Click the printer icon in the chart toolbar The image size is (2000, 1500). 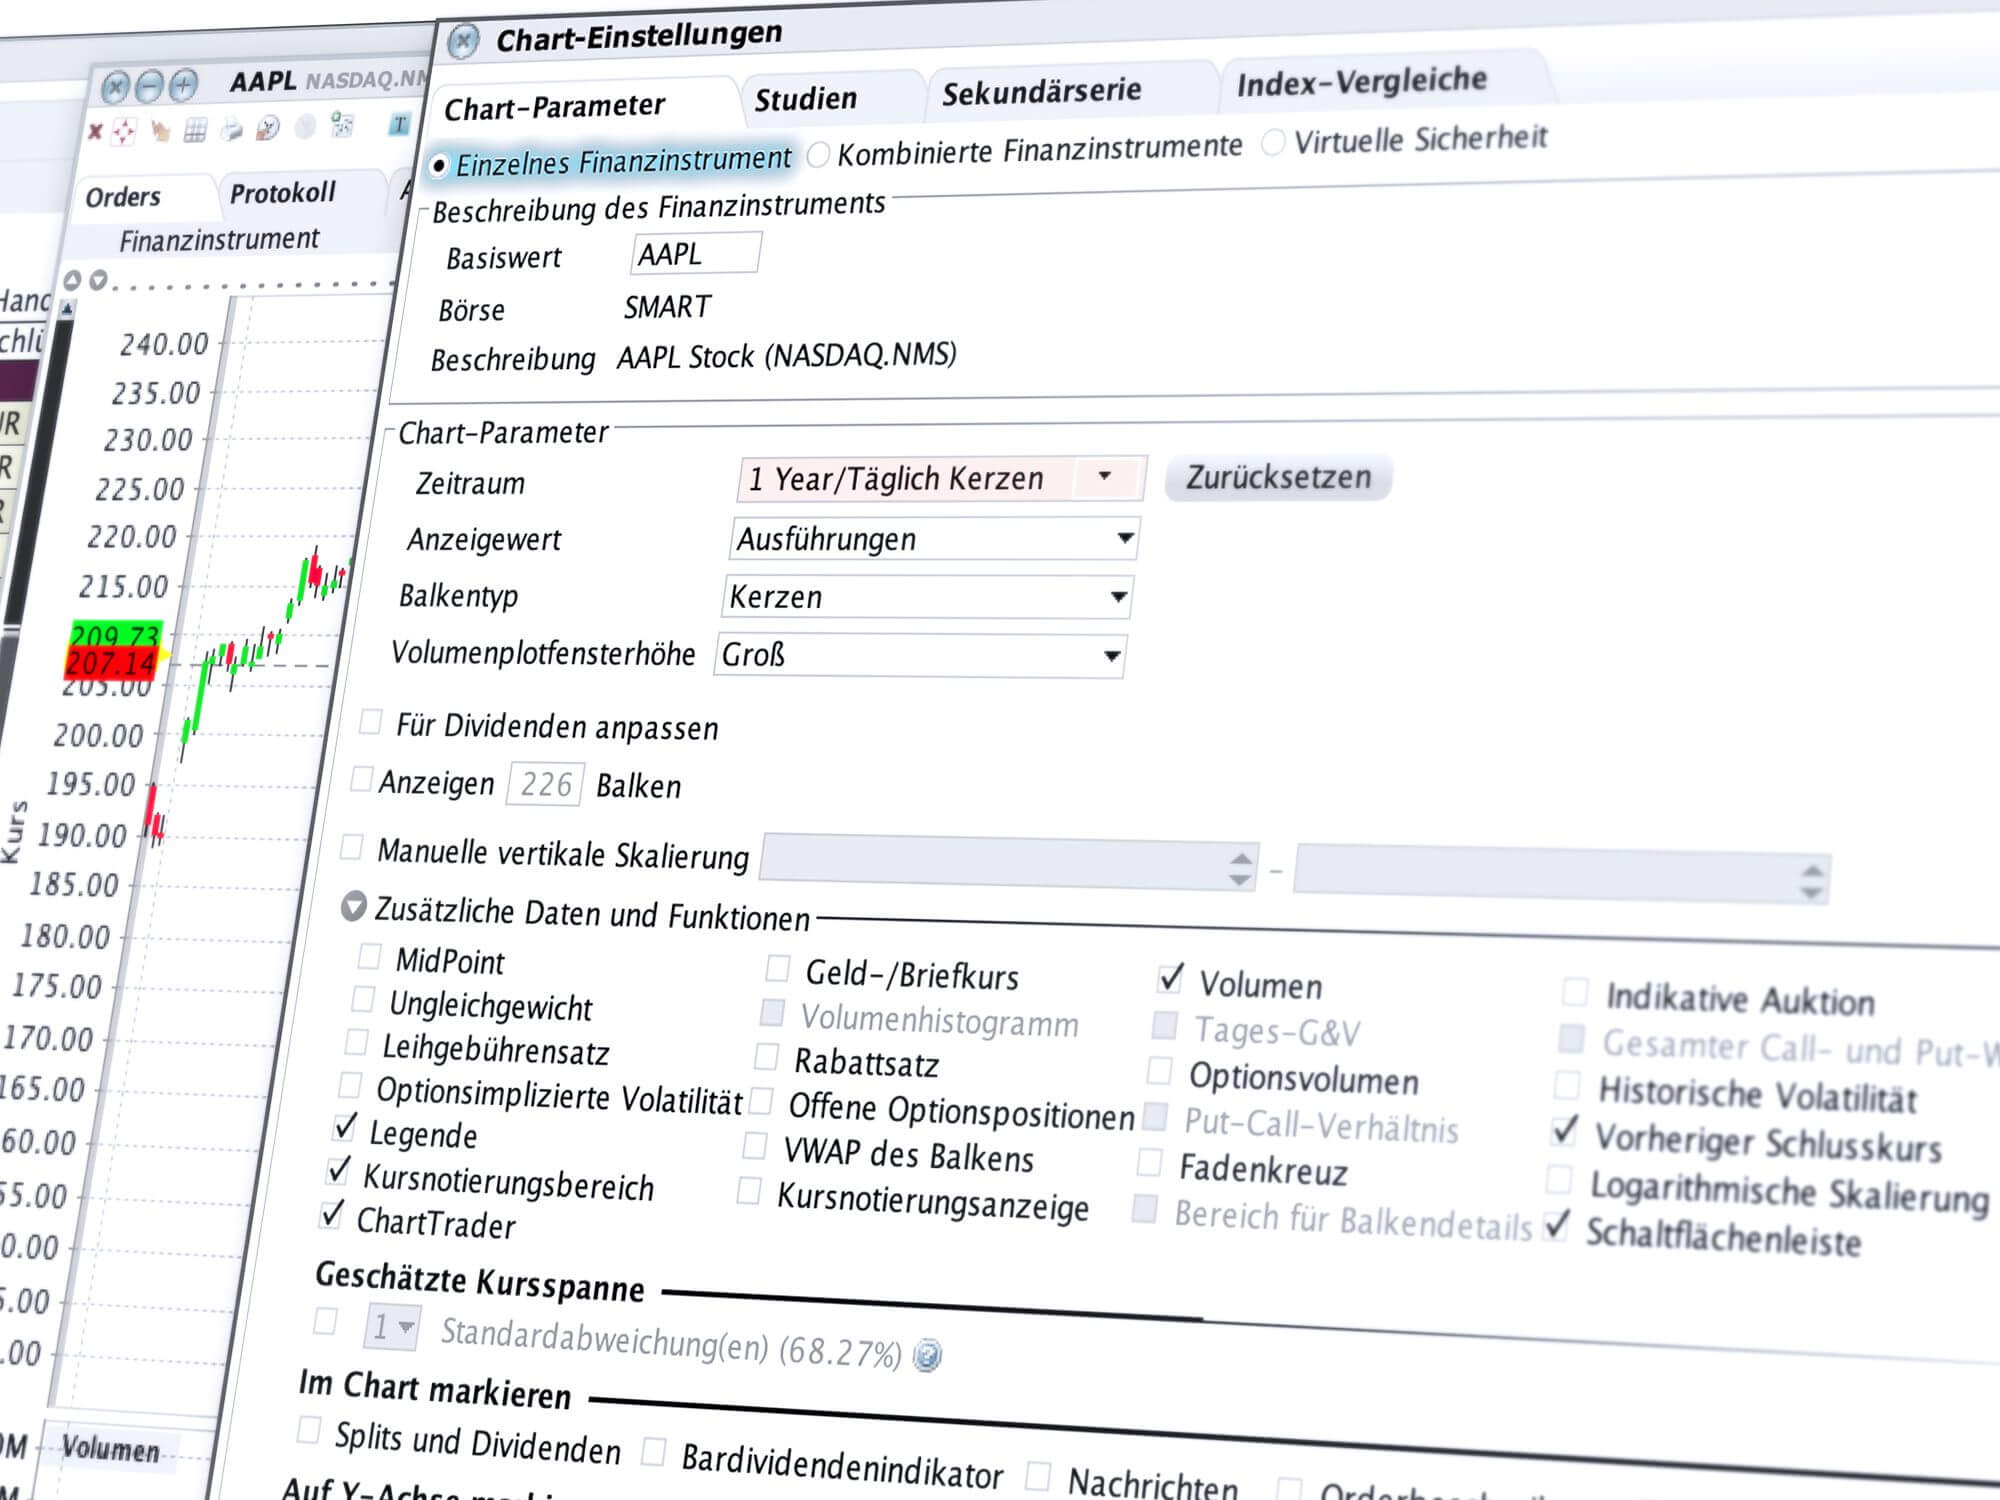[x=232, y=129]
